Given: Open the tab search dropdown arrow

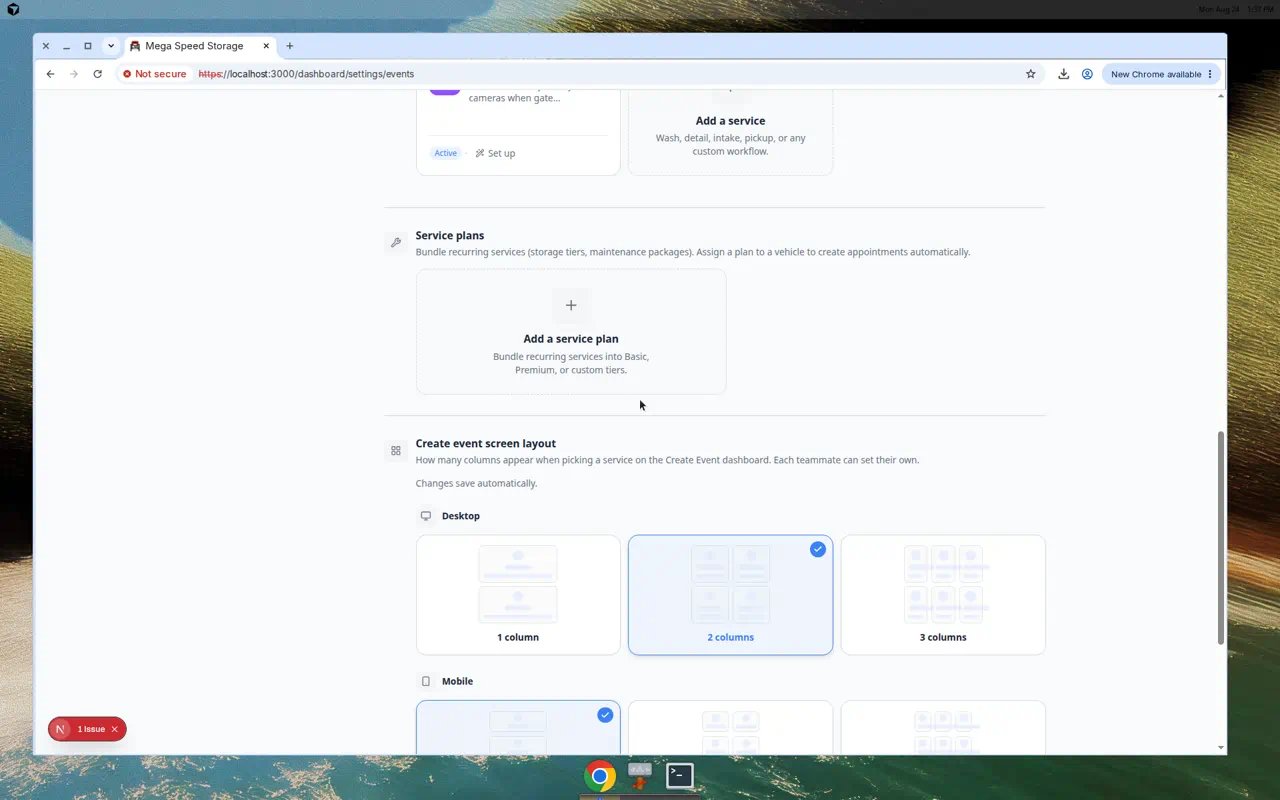Looking at the screenshot, I should (111, 46).
